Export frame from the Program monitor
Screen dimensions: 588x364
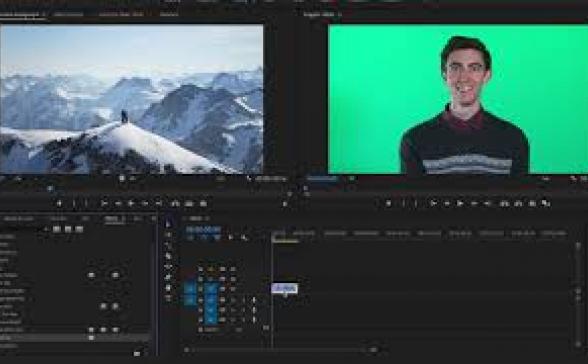pyautogui.click(x=532, y=204)
